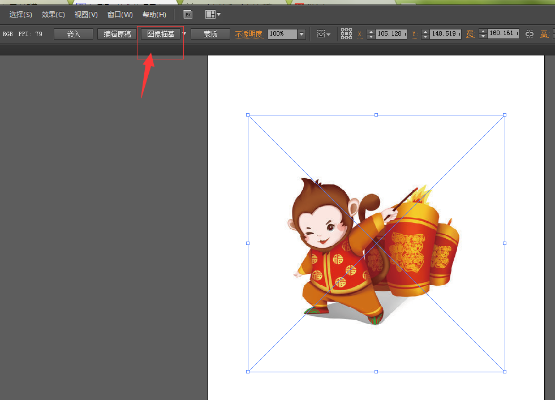555x400 pixels.
Task: Increase Y value with the up stepper arrow
Action: pos(425,32)
